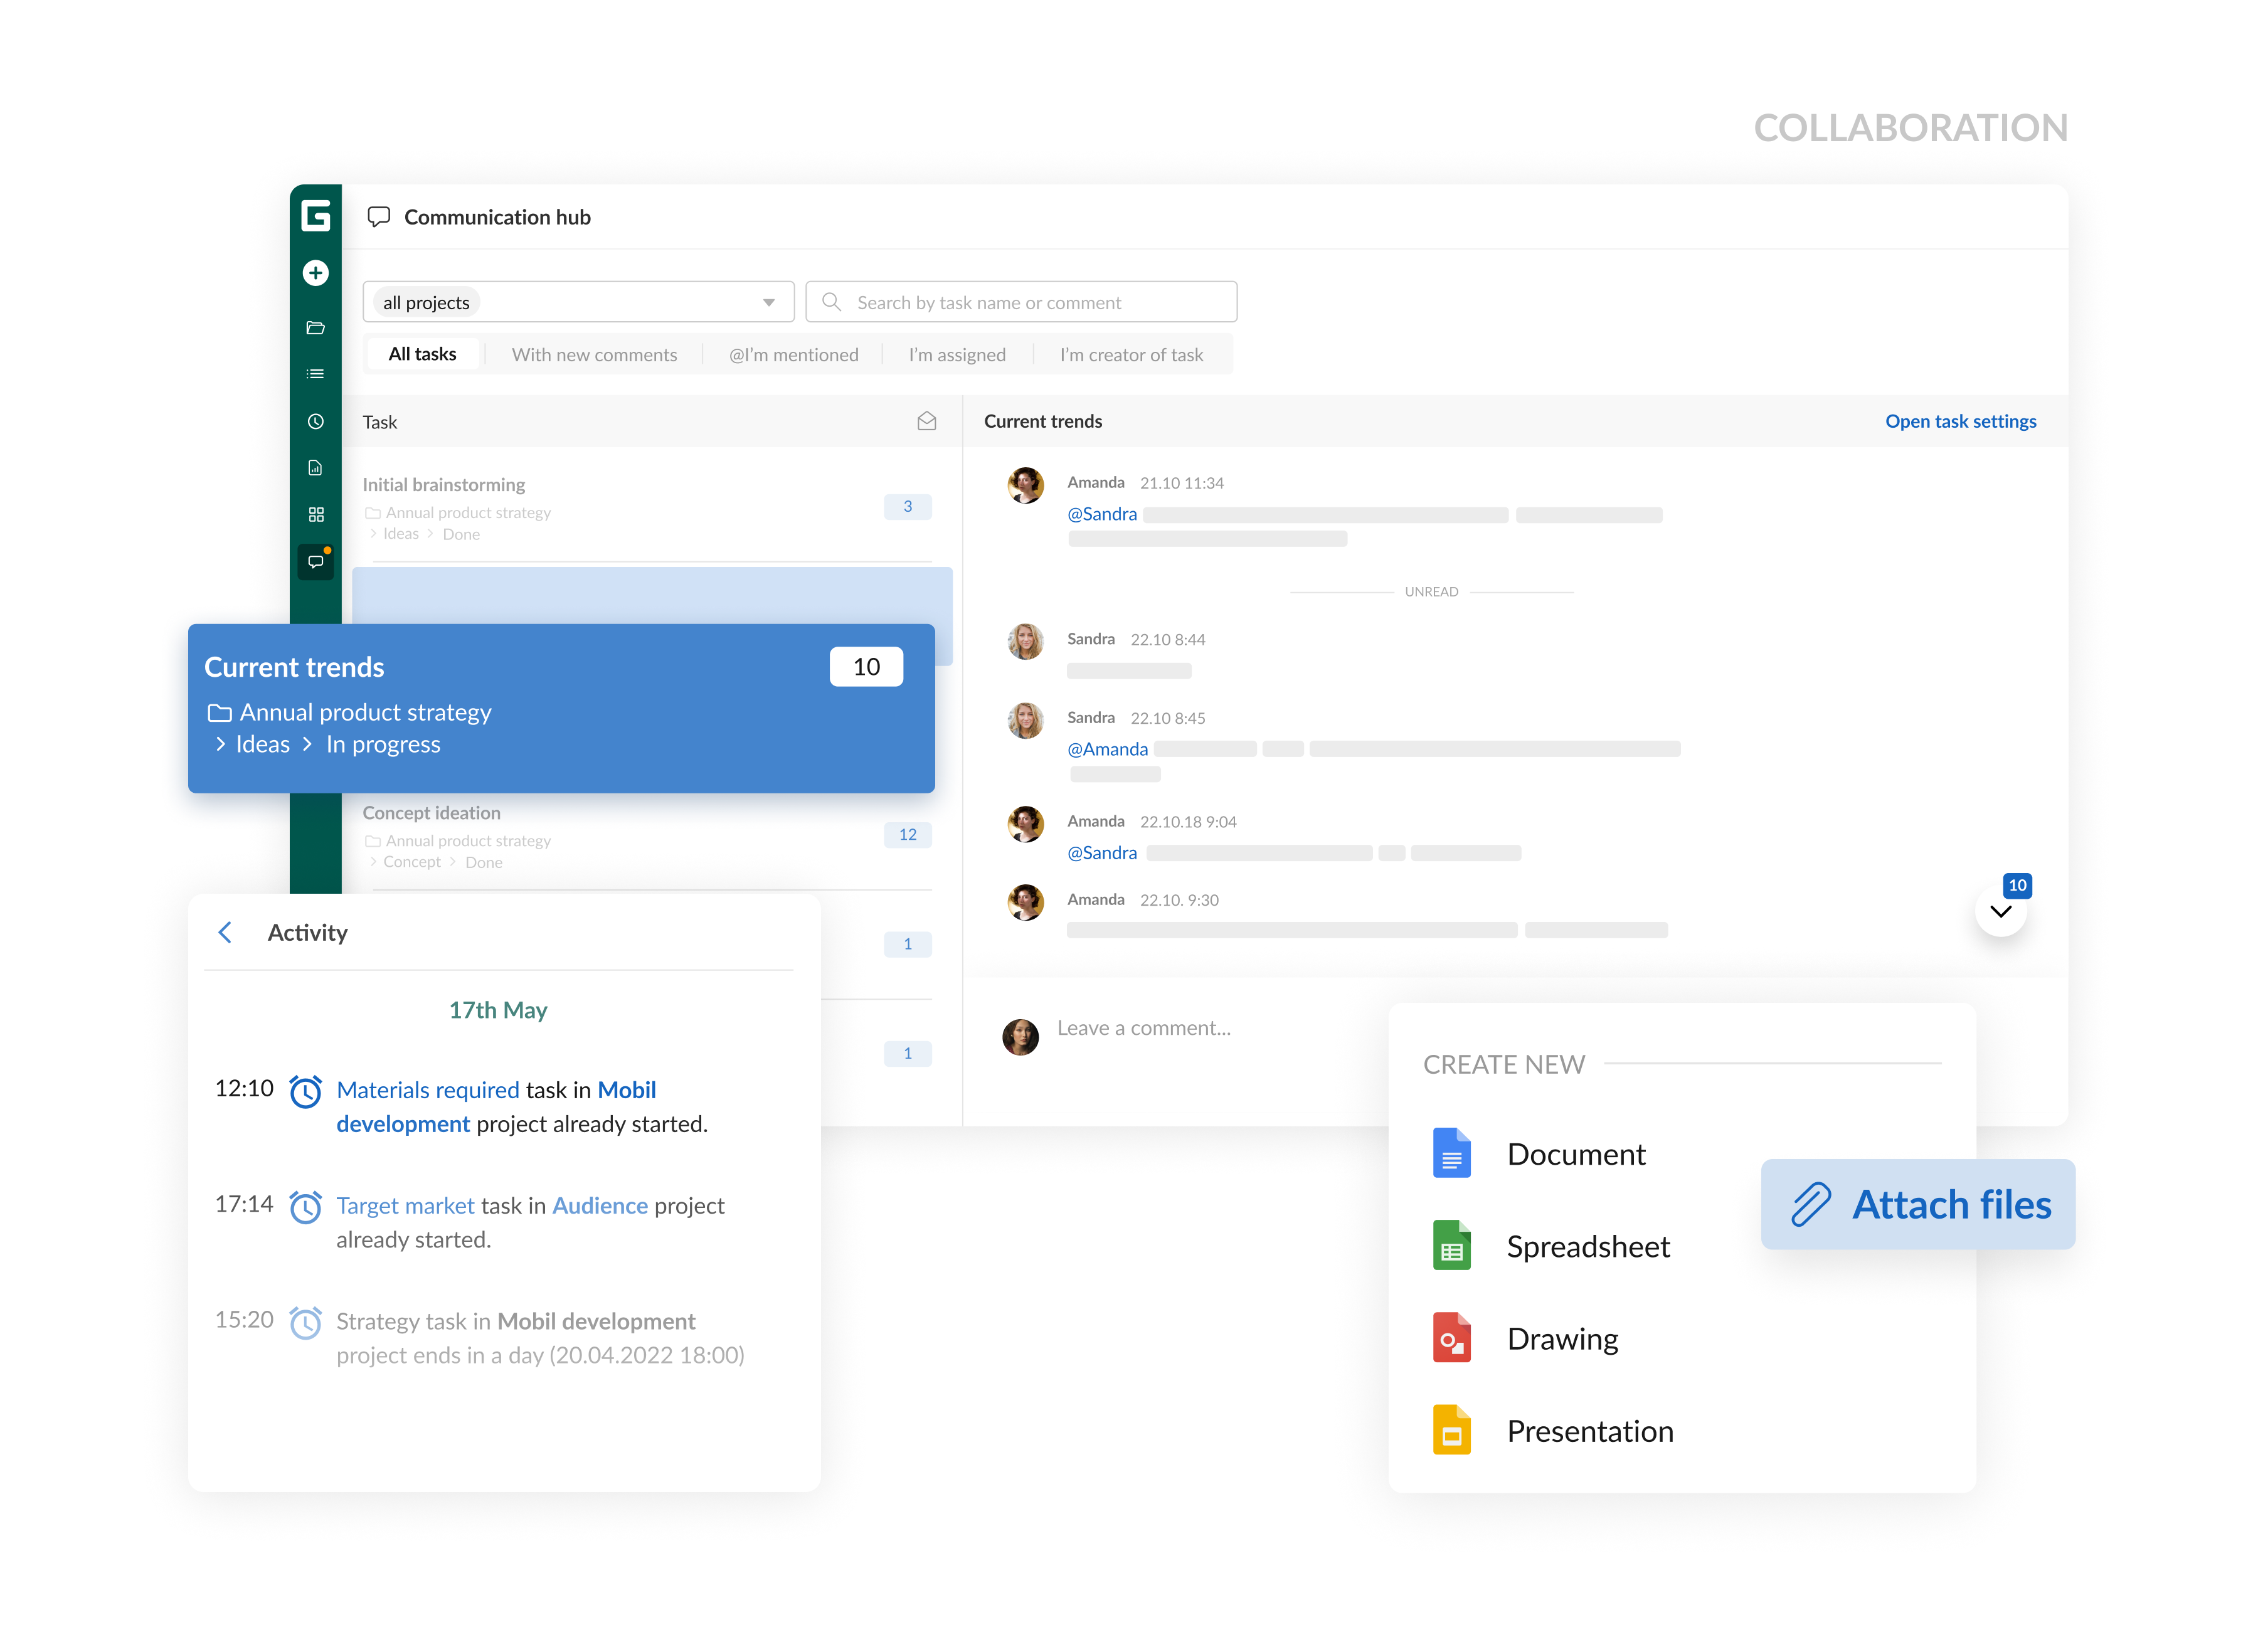Create a new Drawing via its icon
Screen dimensions: 2258x1652
[x=1452, y=1338]
